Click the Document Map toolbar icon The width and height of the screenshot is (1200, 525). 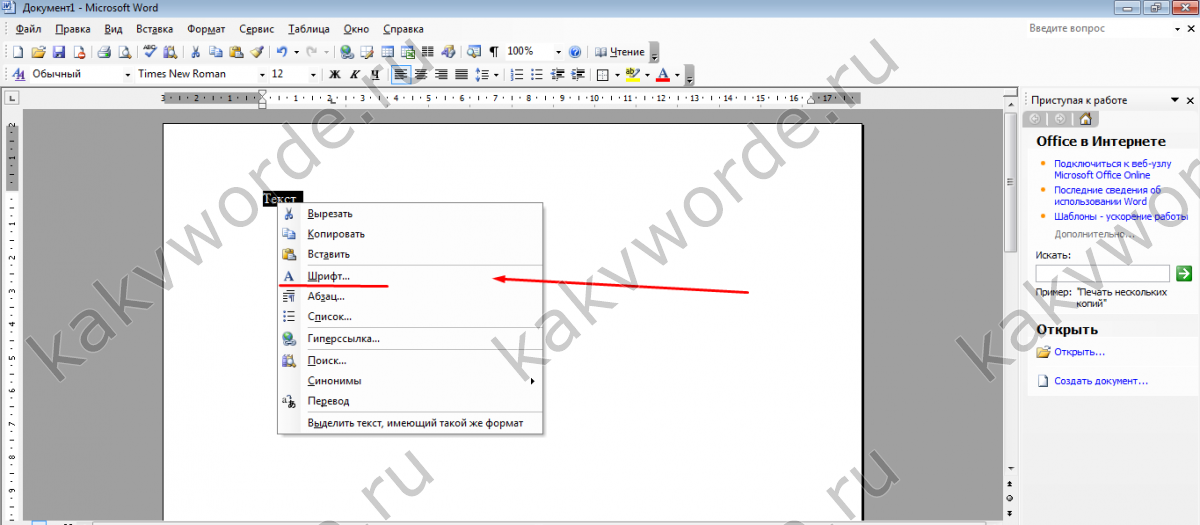click(474, 51)
